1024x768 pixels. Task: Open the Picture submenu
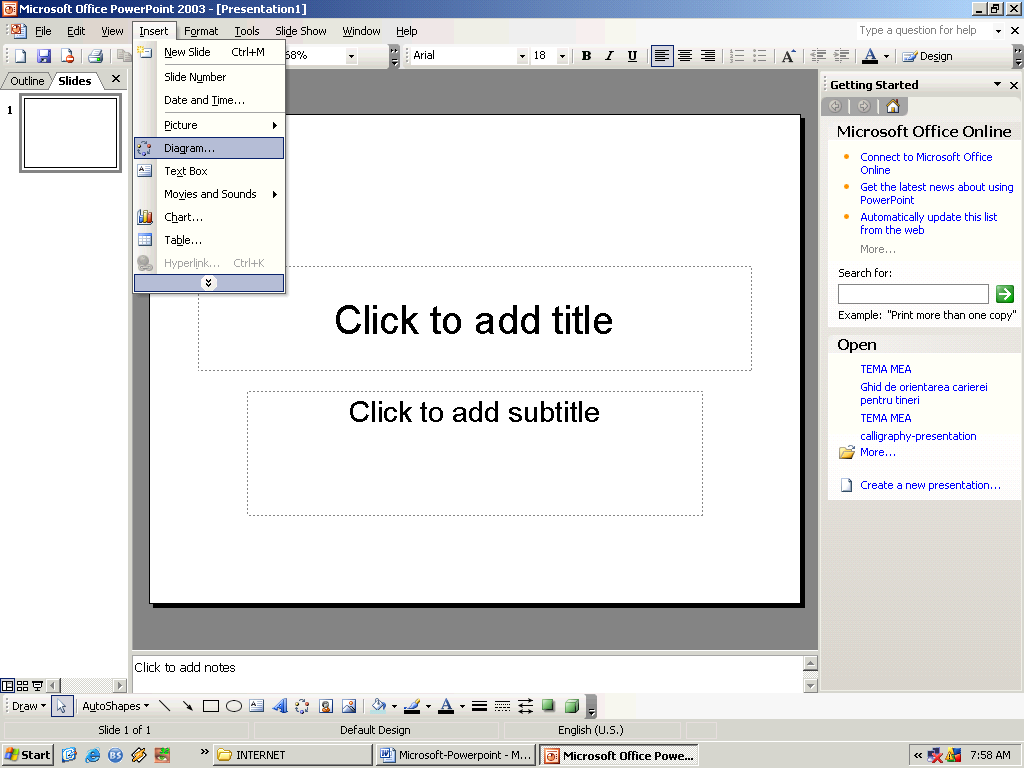pyautogui.click(x=209, y=125)
